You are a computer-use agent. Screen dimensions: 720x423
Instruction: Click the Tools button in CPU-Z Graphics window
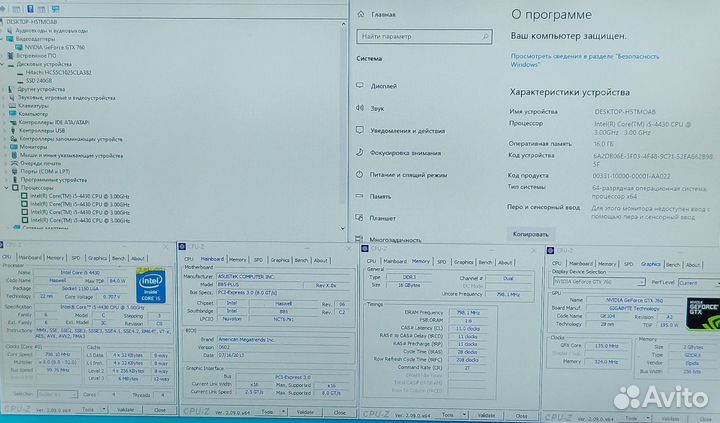(631, 418)
